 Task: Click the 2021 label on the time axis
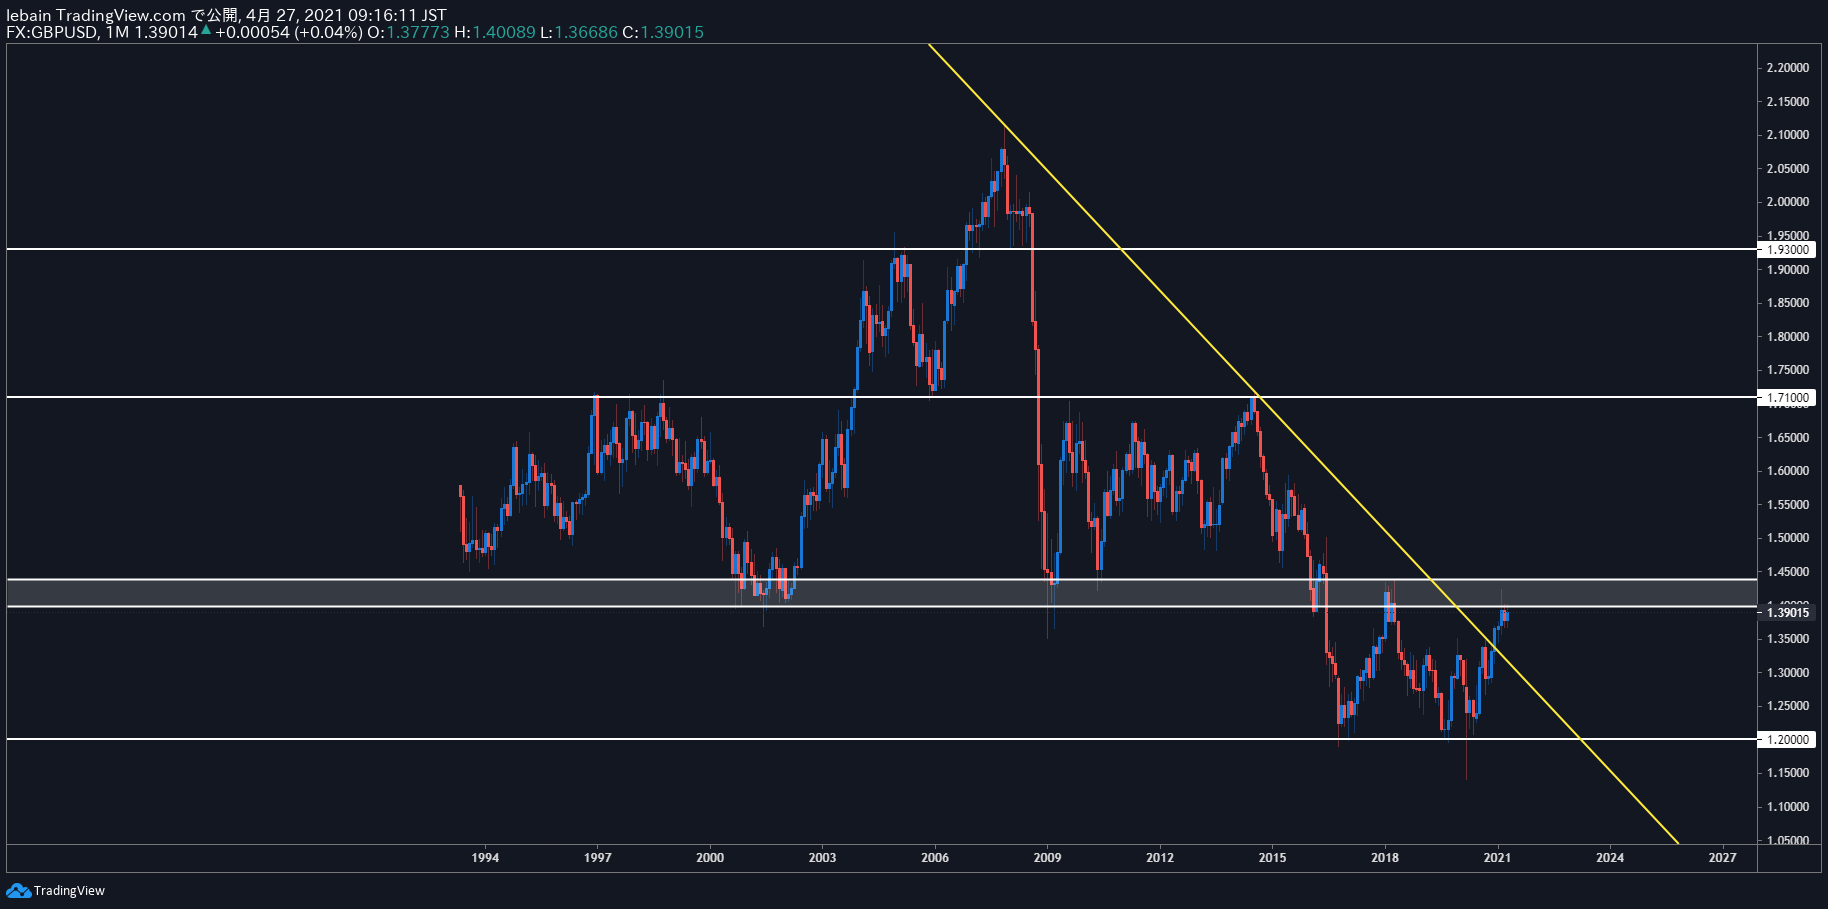coord(1497,857)
